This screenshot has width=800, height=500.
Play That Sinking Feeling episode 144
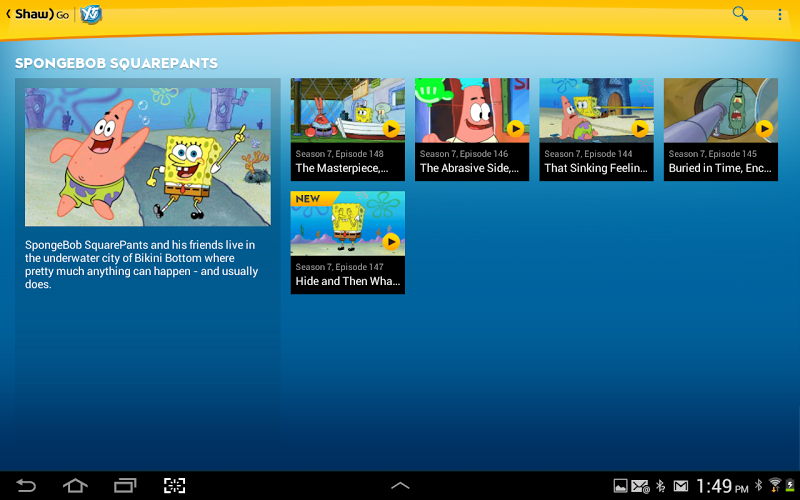pos(640,129)
